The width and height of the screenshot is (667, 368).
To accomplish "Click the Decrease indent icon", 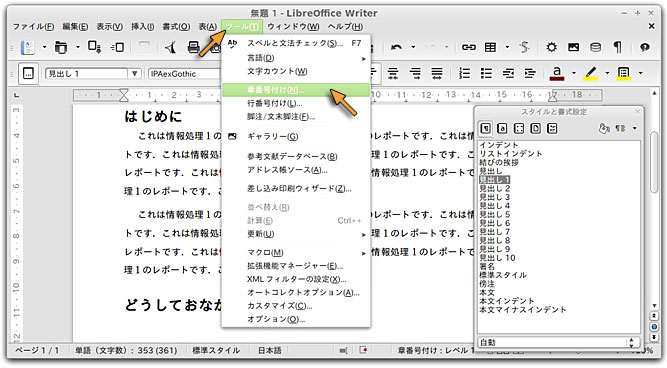I will click(508, 74).
